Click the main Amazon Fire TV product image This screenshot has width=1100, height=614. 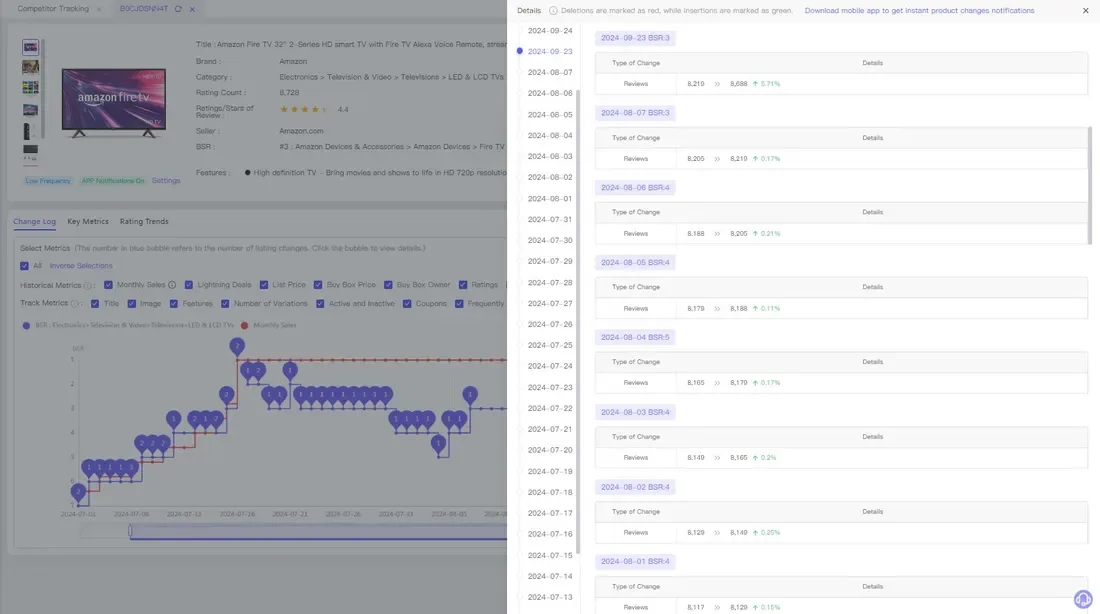(x=114, y=102)
